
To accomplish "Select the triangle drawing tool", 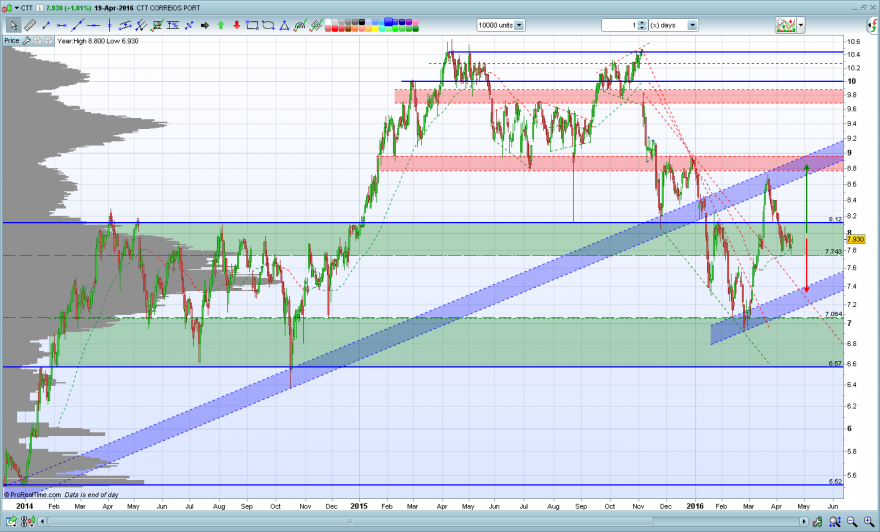I will coord(285,25).
